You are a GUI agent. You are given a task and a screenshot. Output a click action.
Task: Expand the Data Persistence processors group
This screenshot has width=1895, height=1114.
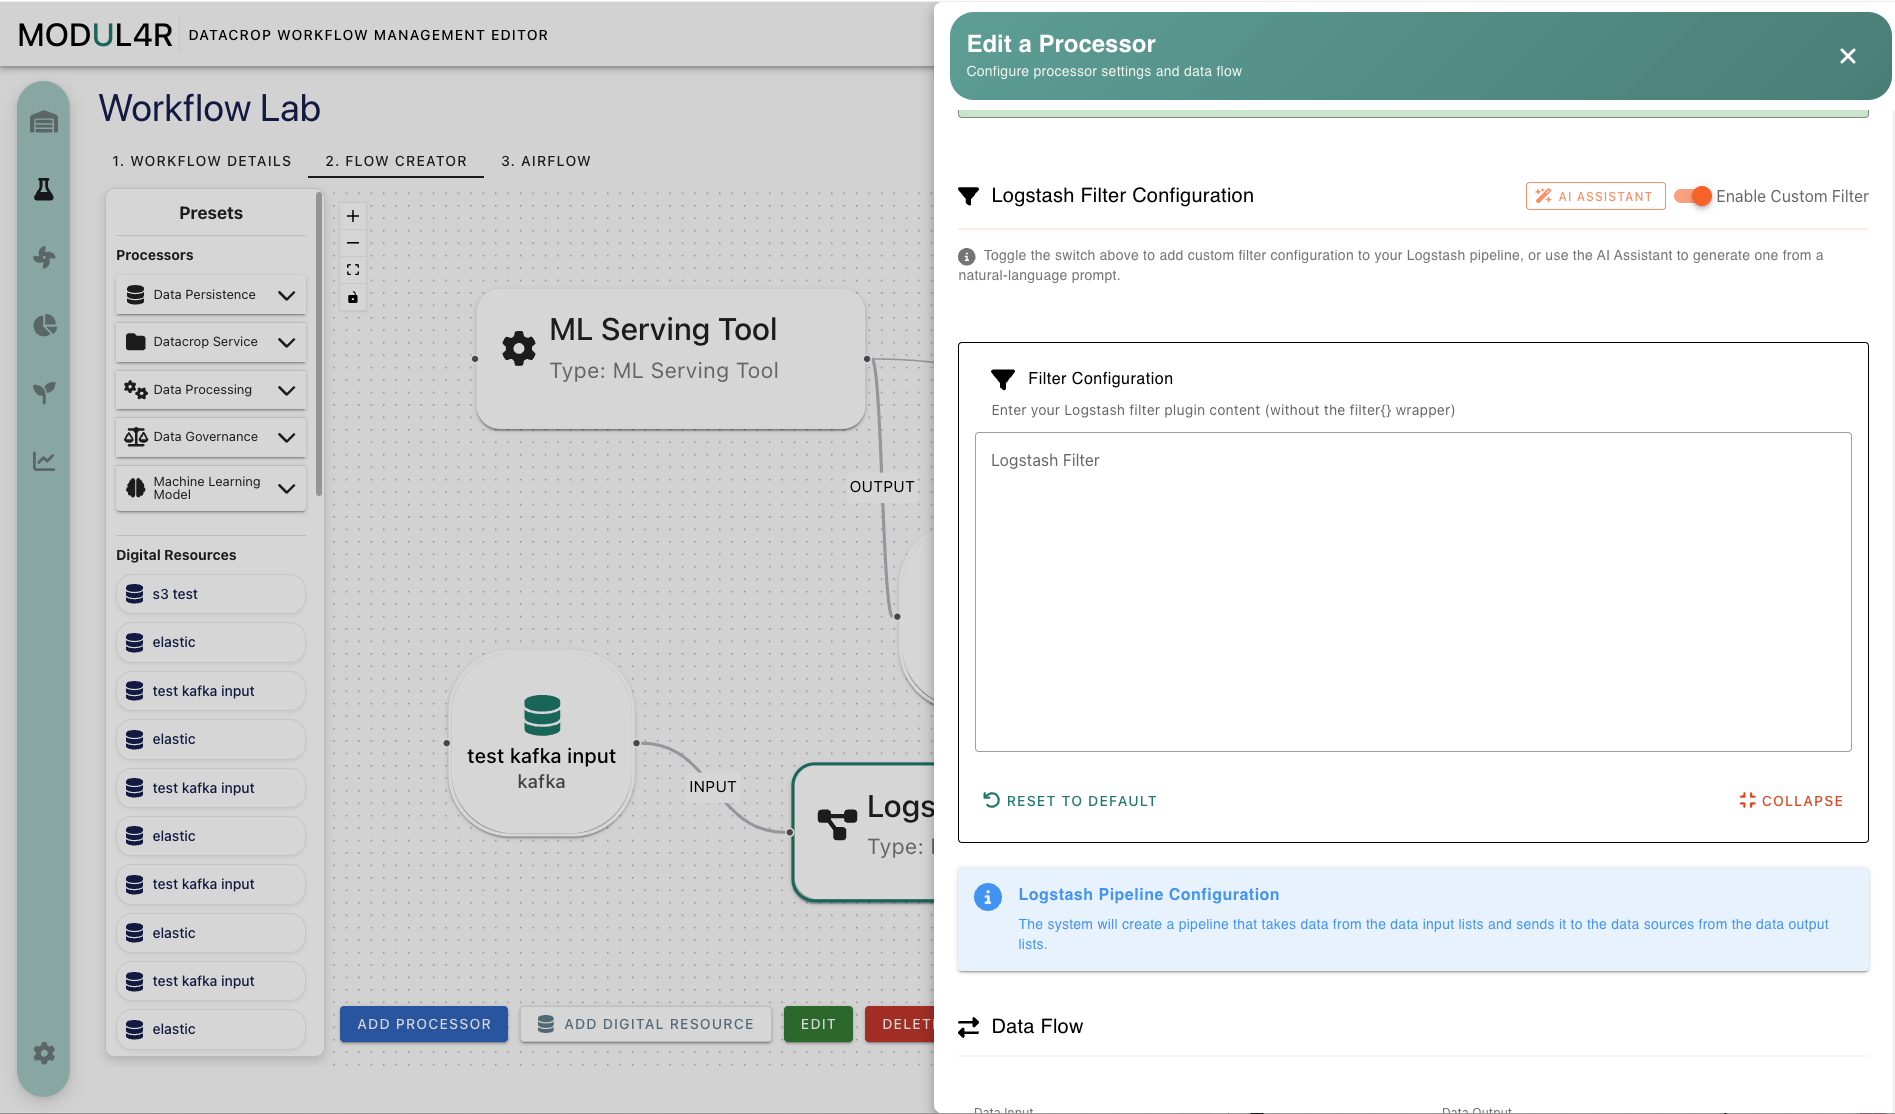coord(211,295)
